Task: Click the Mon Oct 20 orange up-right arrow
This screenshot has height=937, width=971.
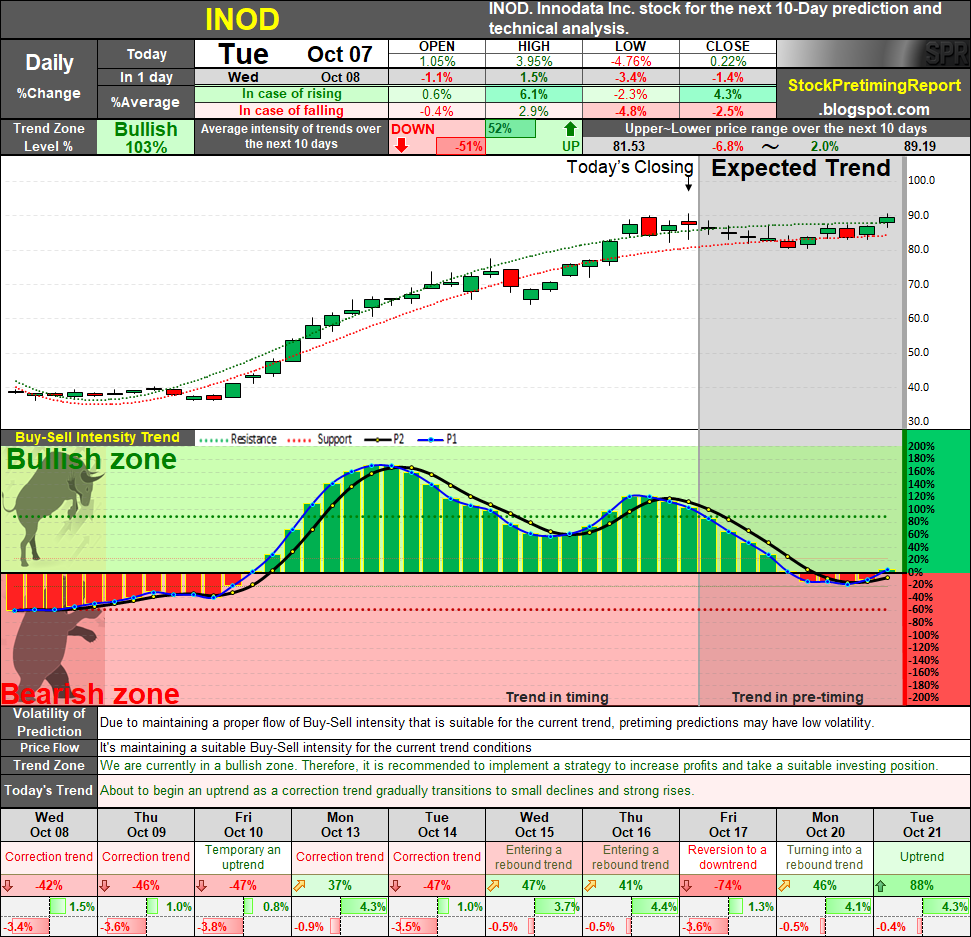Action: 784,886
